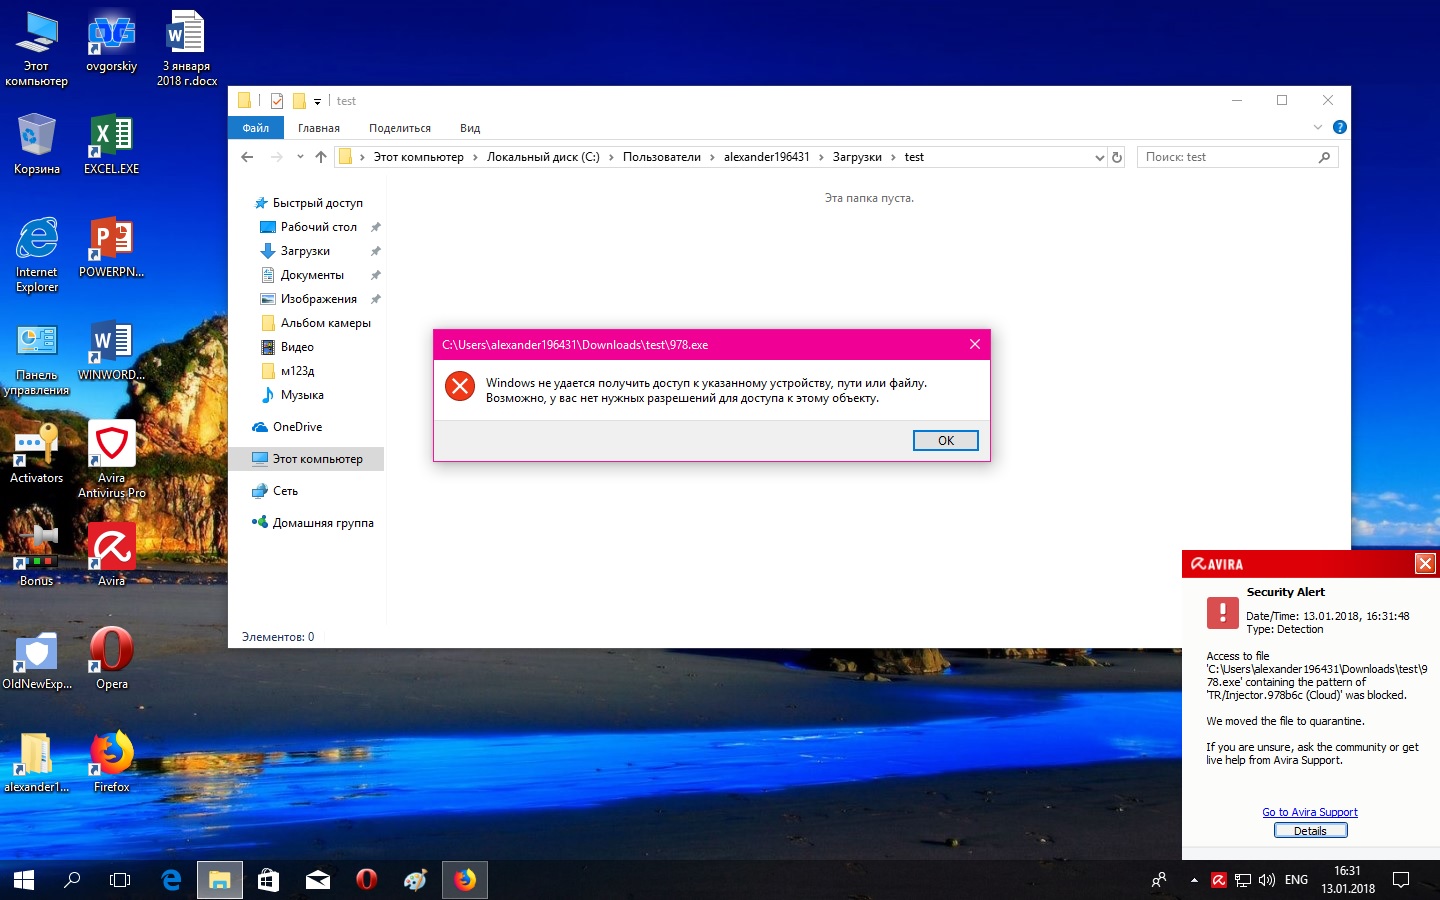Screen dimensions: 1440x900
Task: Open the Customize Quick Access Toolbar dropdown
Action: (x=317, y=102)
